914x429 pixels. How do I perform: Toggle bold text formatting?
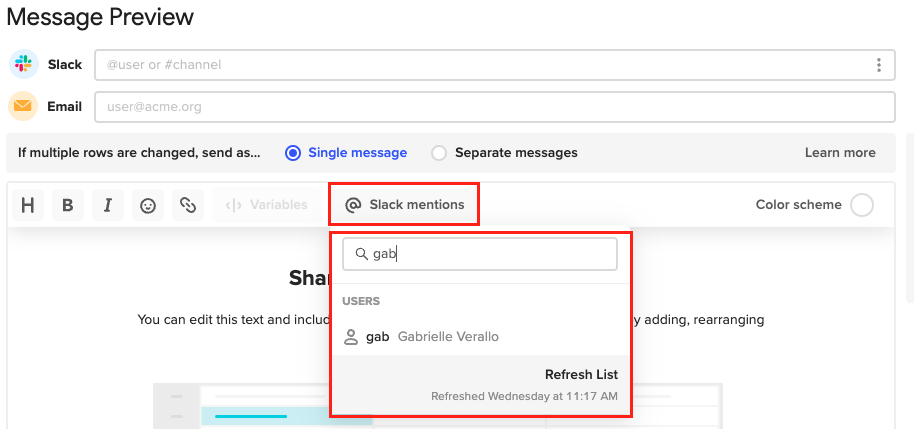click(x=68, y=205)
